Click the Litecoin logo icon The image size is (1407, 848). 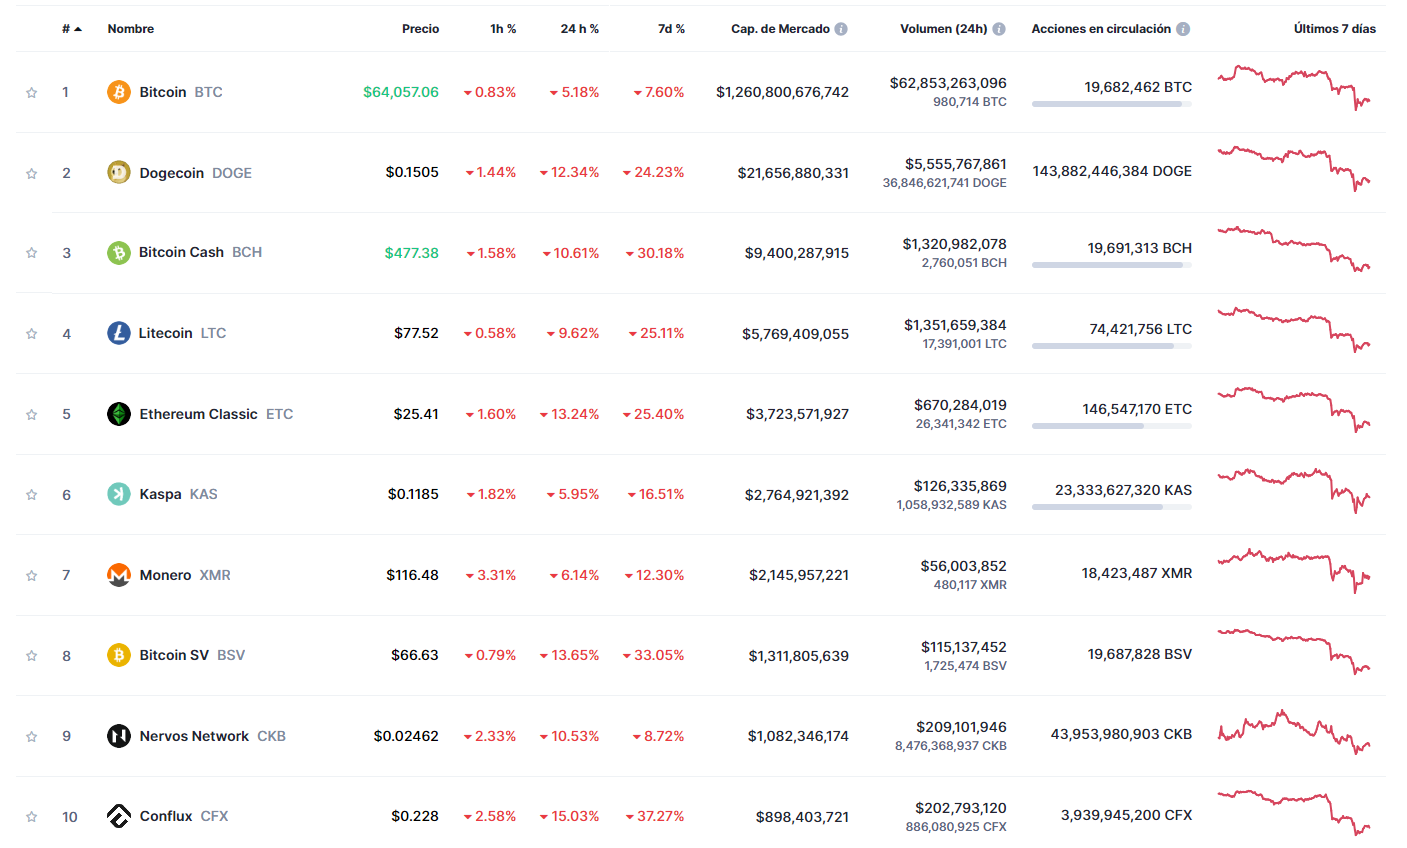tap(119, 333)
